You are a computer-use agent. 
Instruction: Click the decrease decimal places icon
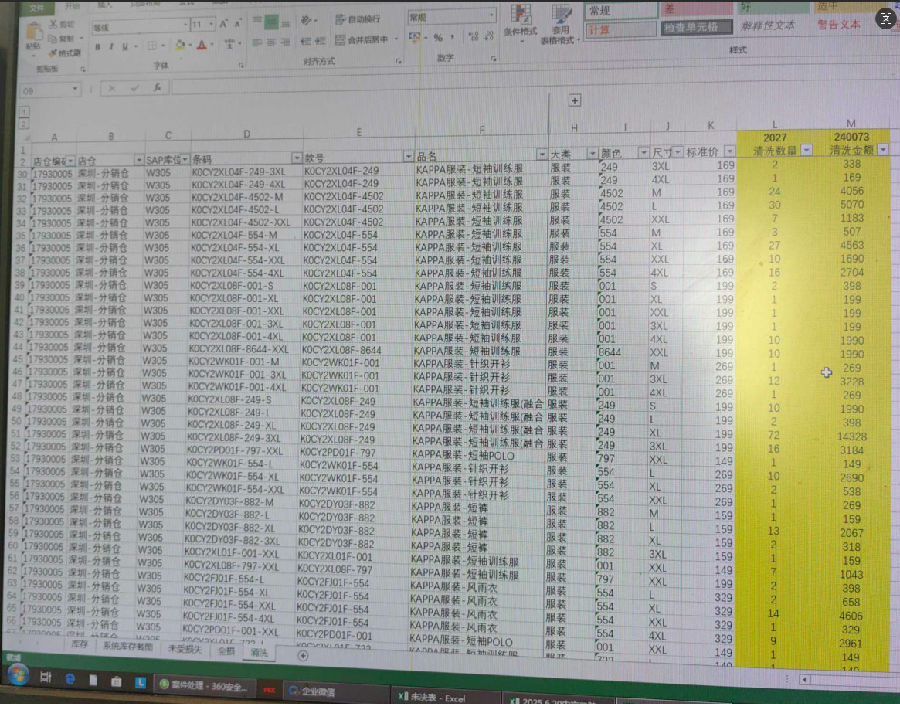490,36
